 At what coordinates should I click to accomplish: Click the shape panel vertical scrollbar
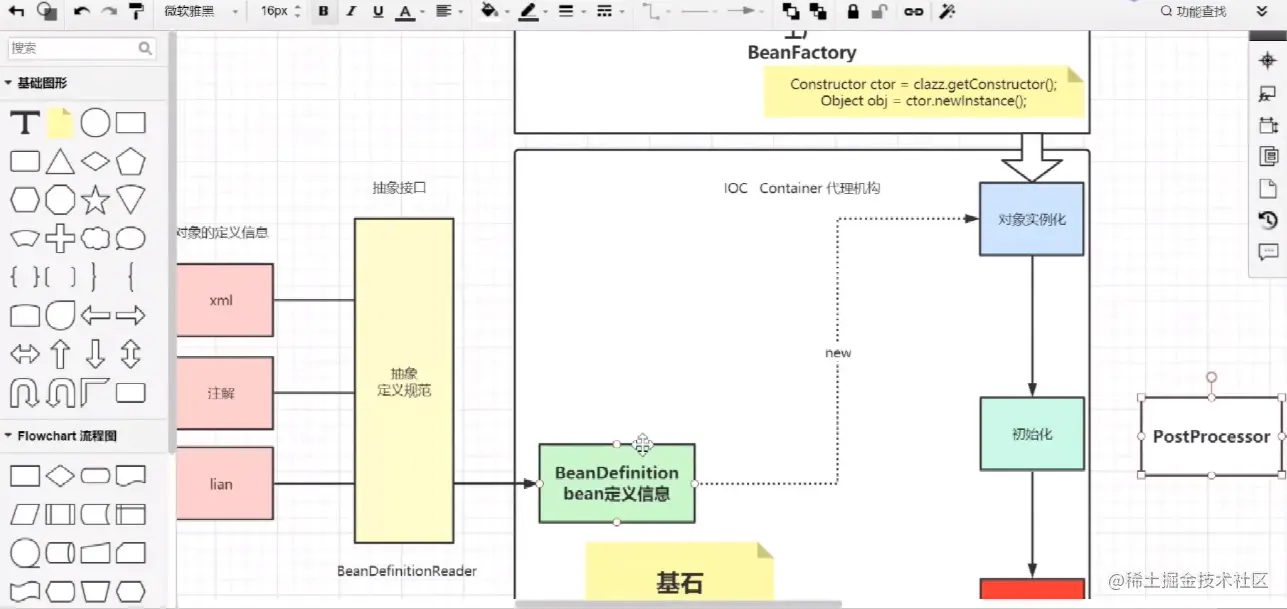tap(171, 240)
